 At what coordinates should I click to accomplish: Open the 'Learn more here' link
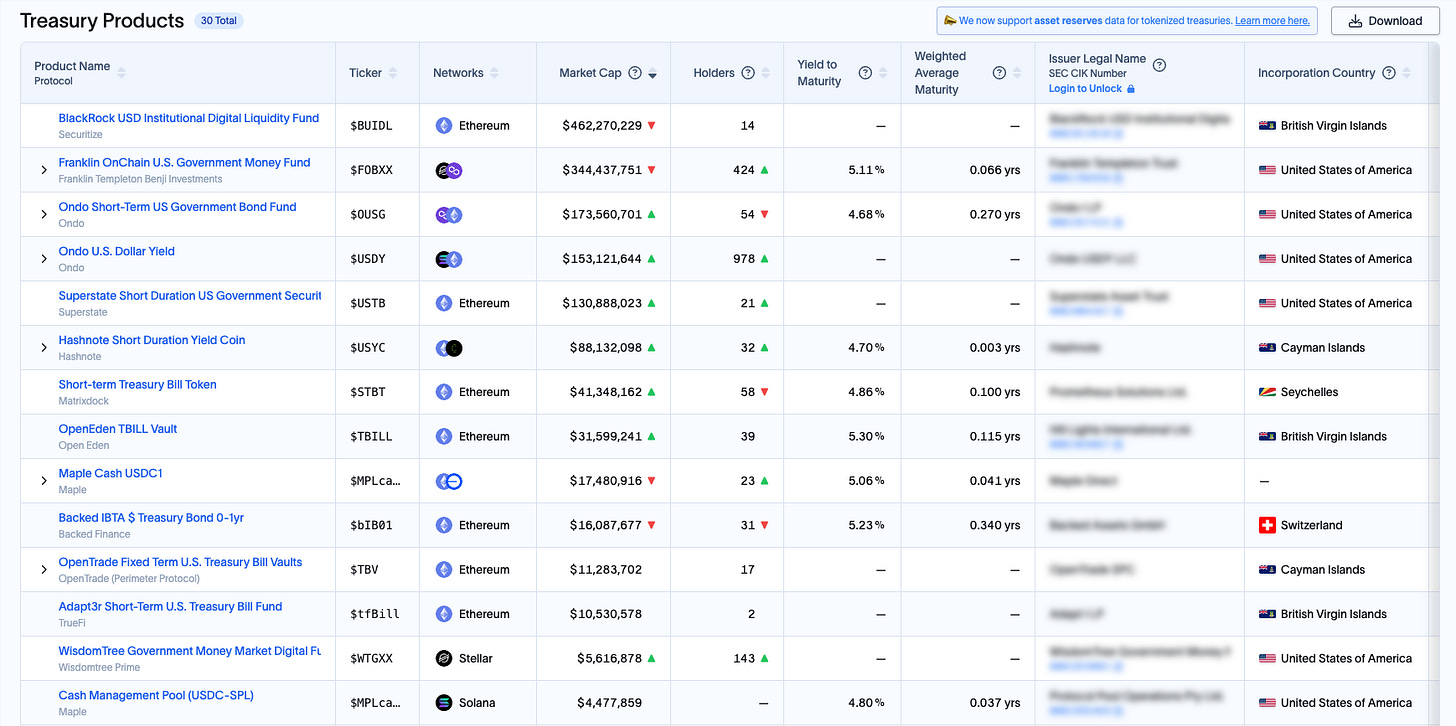[1271, 21]
